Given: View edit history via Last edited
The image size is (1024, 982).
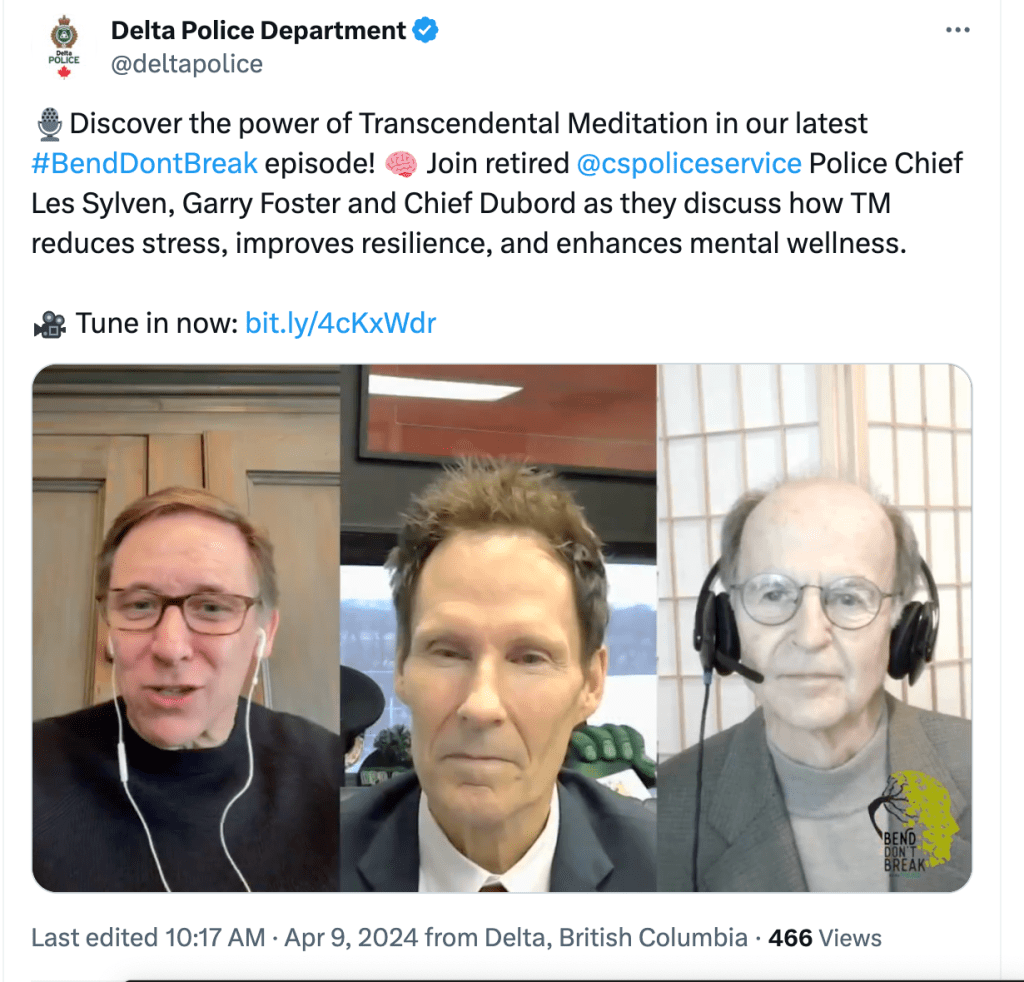Looking at the screenshot, I should click(x=95, y=938).
